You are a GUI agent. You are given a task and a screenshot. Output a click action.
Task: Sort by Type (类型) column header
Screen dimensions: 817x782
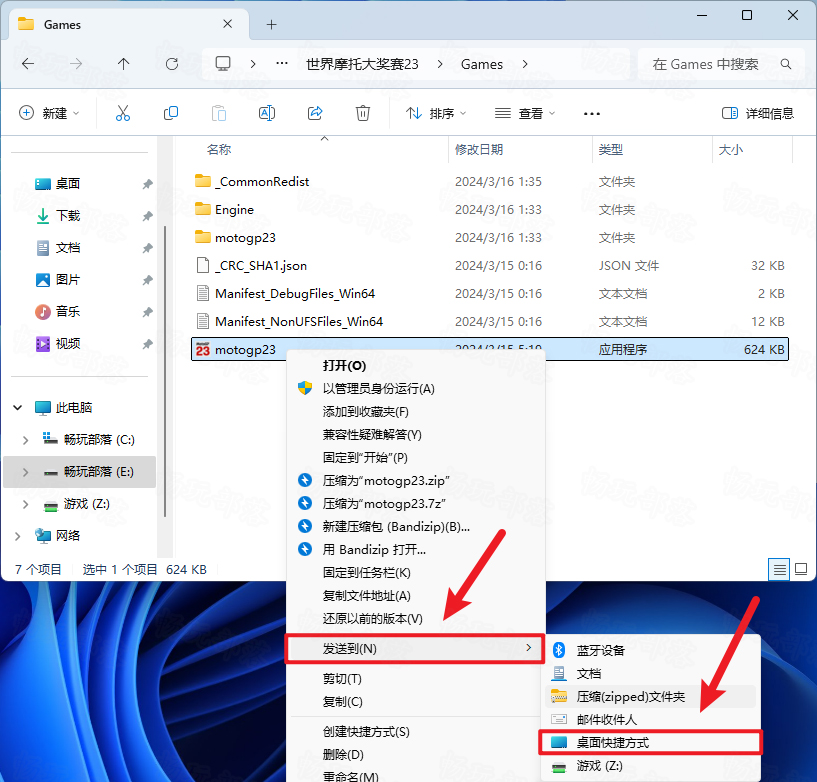pyautogui.click(x=611, y=150)
